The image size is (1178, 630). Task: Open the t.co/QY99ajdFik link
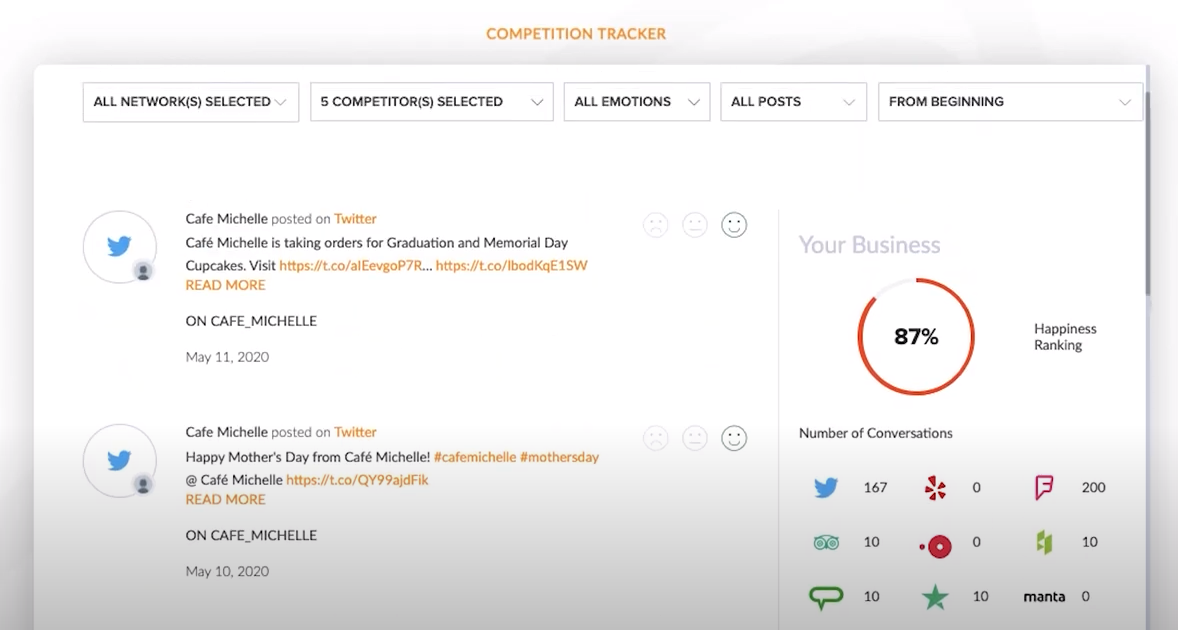click(x=357, y=480)
